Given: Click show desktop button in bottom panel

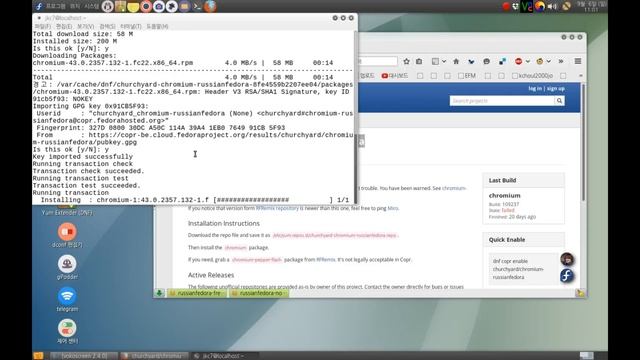Looking at the screenshot, I should click(x=38, y=356).
